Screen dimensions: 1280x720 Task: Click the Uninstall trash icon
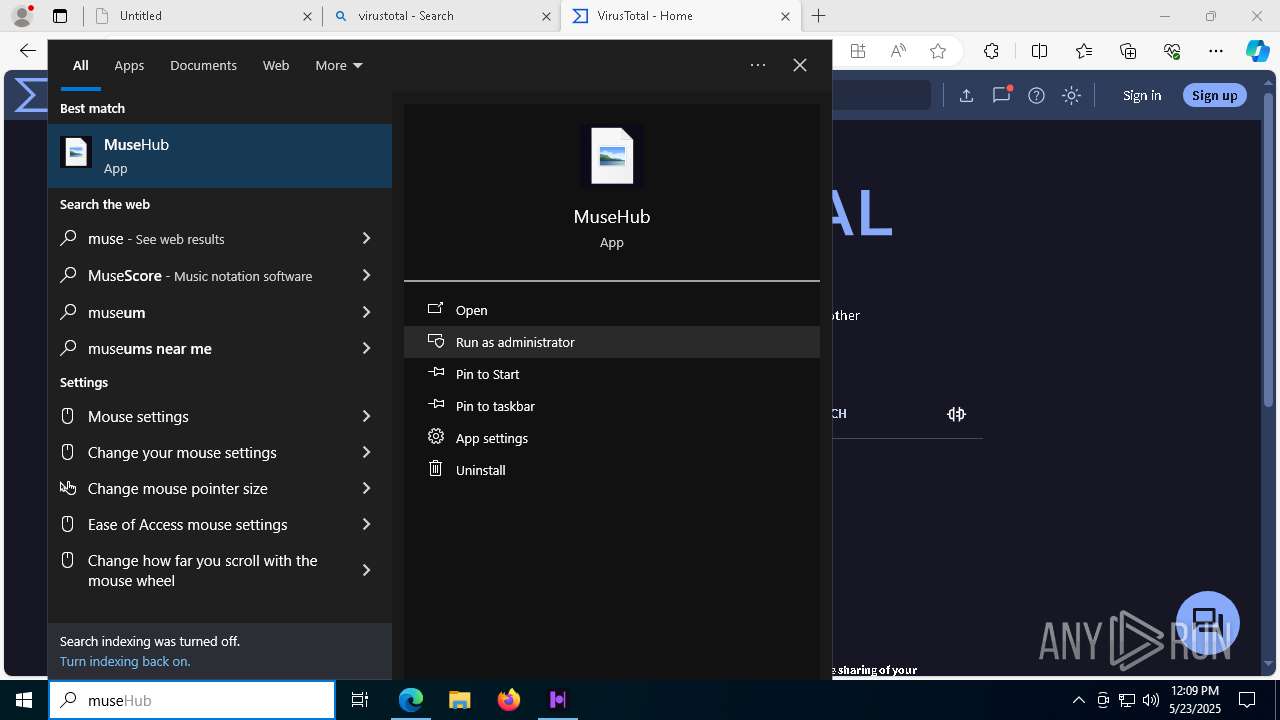(436, 469)
